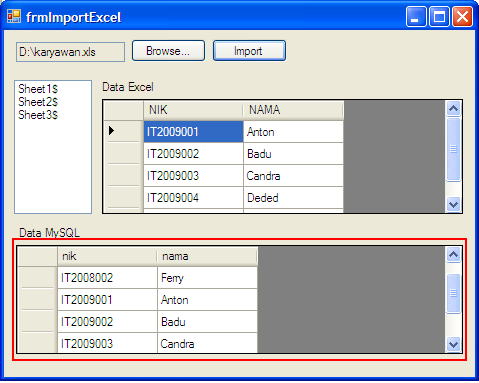Select cell IT2009003 in Data MySQL grid
Viewport: 479px width, 383px height.
(107, 343)
